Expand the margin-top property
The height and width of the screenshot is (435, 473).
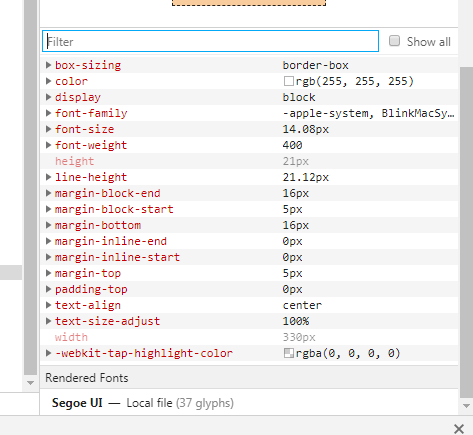tap(48, 273)
